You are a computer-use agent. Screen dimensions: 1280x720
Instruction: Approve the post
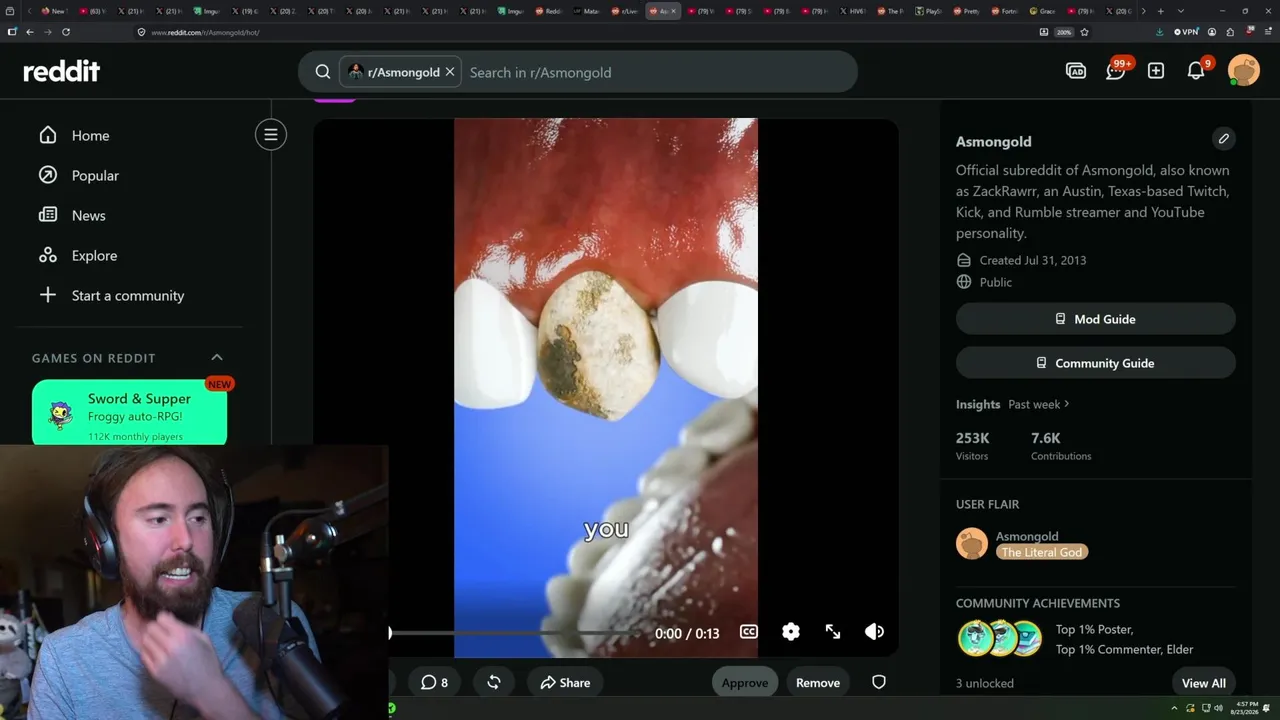[745, 682]
